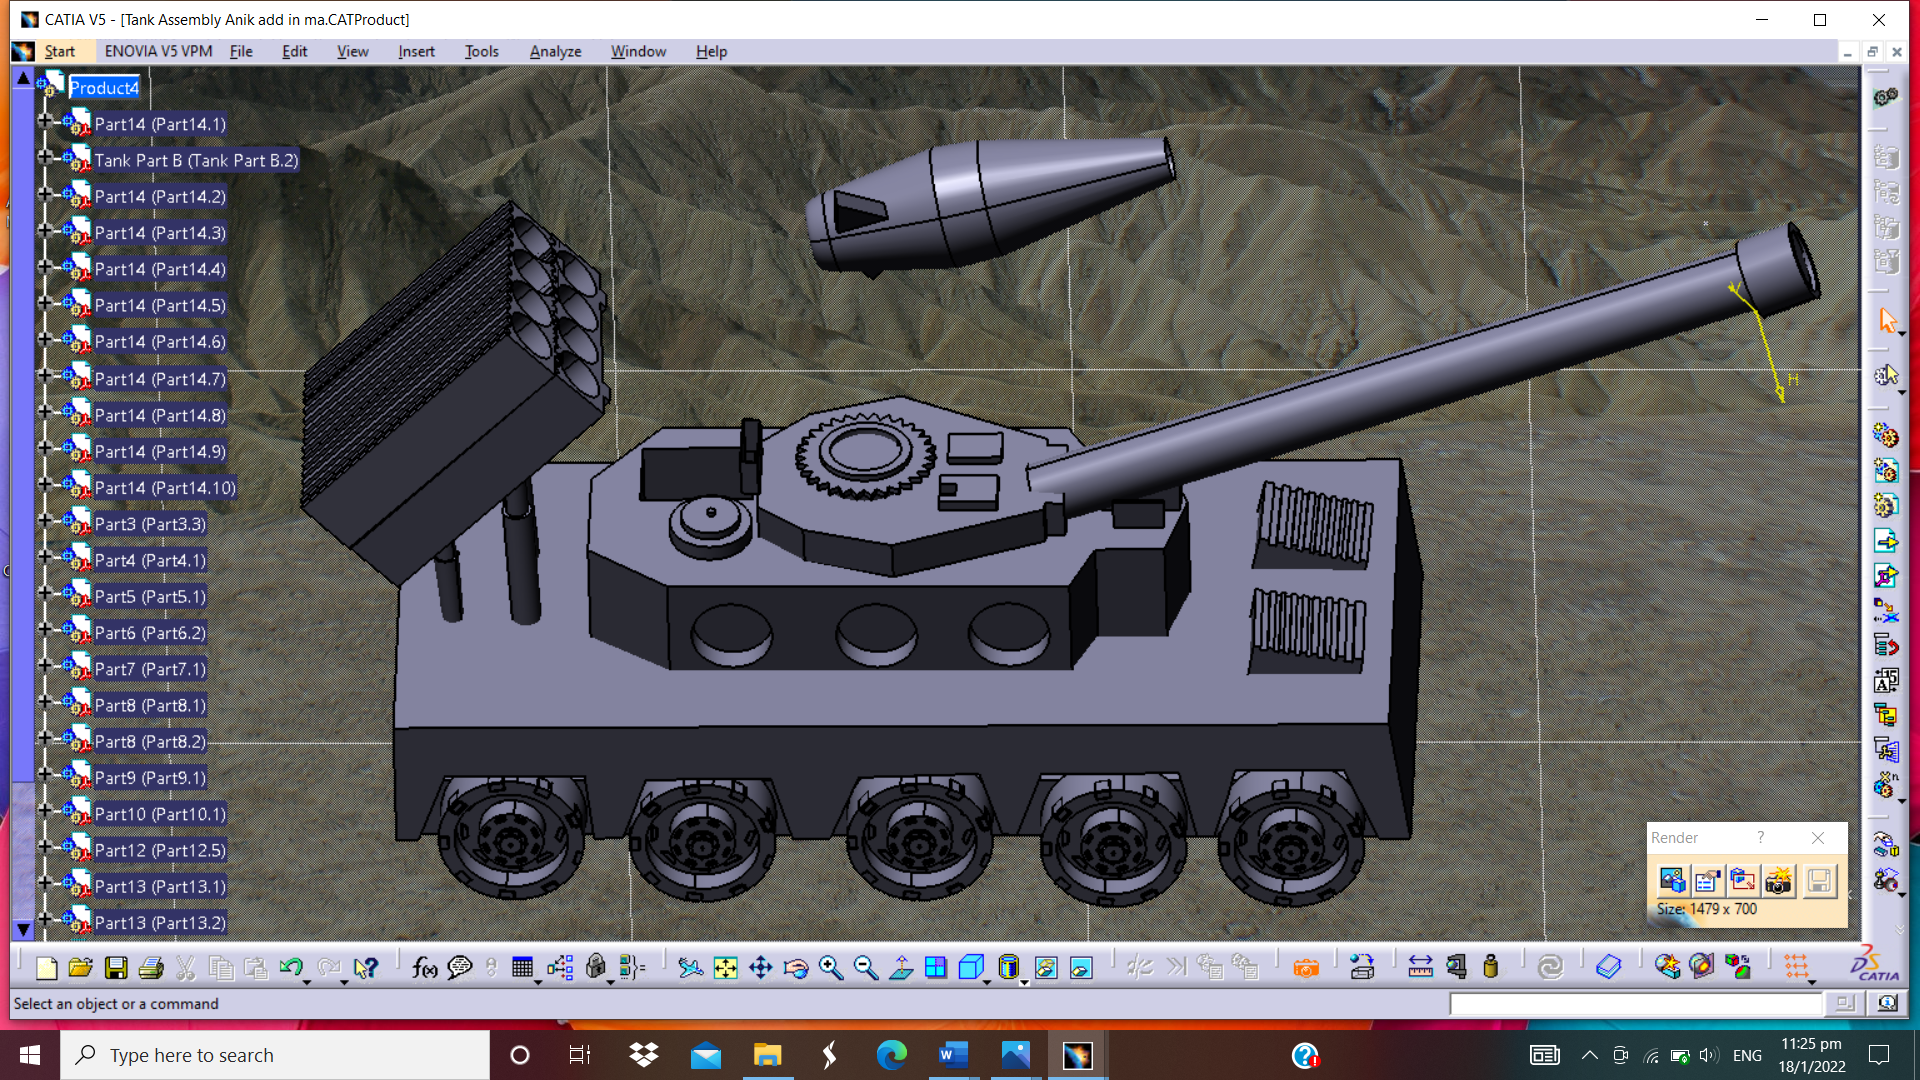1920x1080 pixels.
Task: Open the Formula f(x) tool
Action: click(424, 968)
